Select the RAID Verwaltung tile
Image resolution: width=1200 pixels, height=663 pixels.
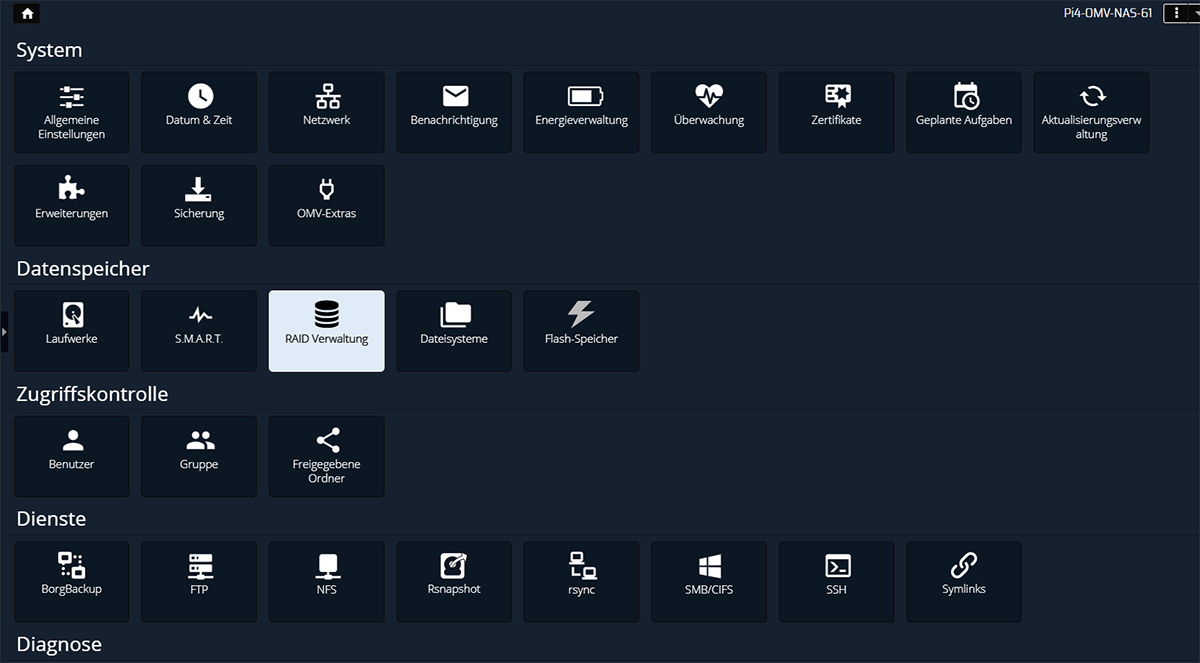pos(326,331)
